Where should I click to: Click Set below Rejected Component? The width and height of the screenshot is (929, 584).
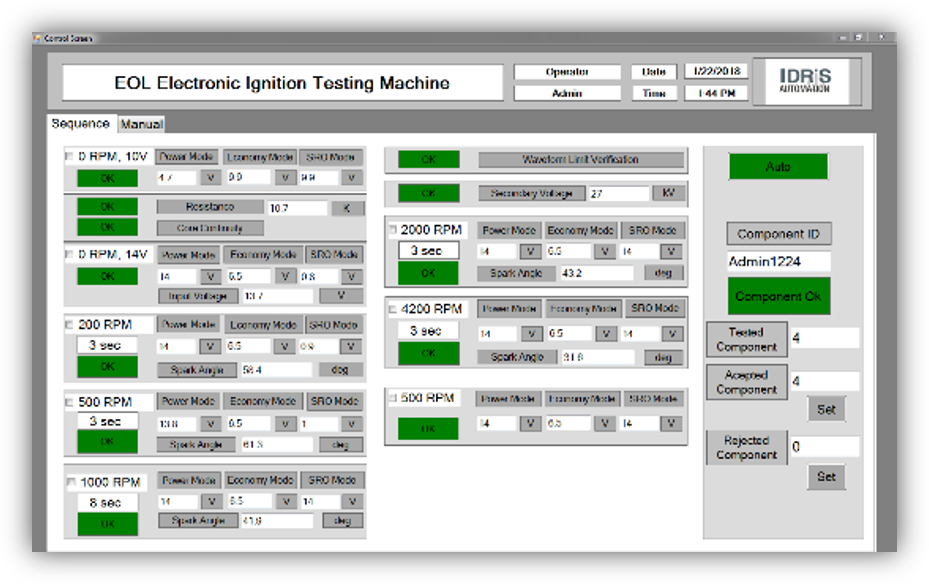tap(826, 477)
